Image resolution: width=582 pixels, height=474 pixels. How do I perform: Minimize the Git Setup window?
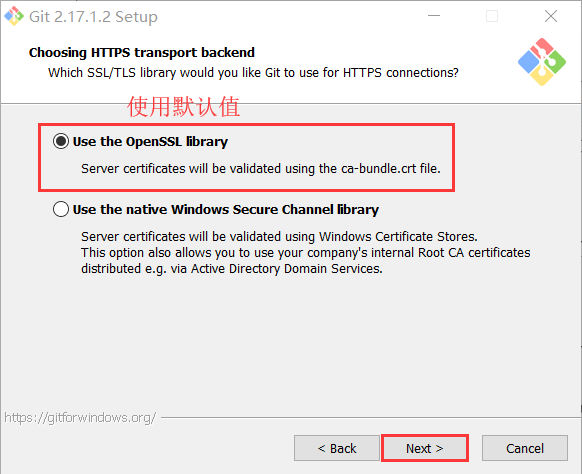(x=434, y=16)
